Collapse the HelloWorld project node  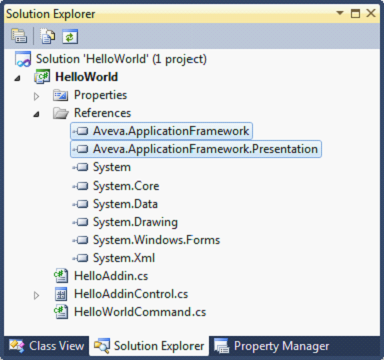click(18, 78)
